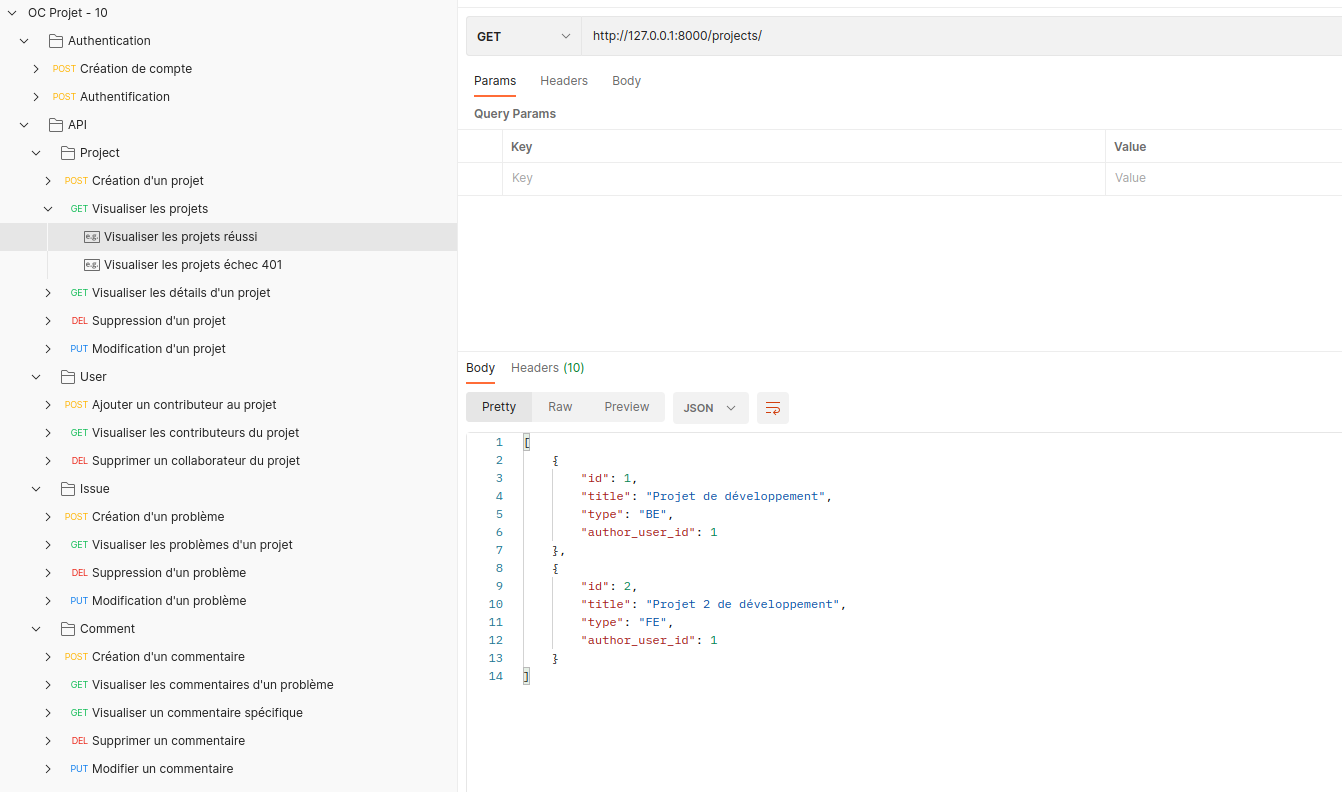Click the User folder icon
Image resolution: width=1342 pixels, height=792 pixels.
pos(68,377)
